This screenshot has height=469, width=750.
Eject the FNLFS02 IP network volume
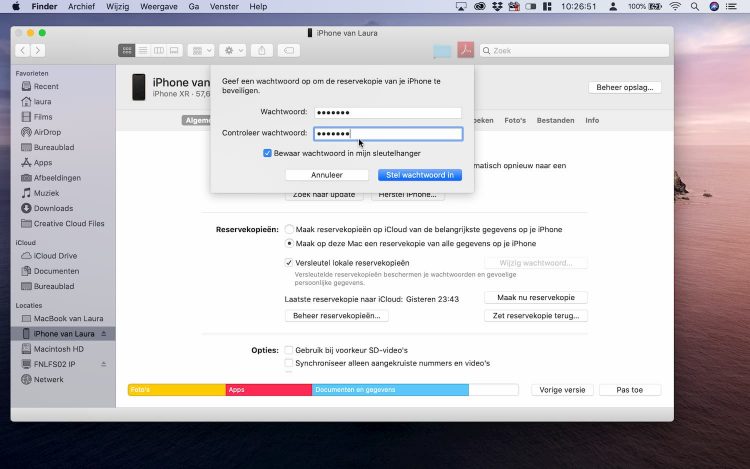click(102, 364)
